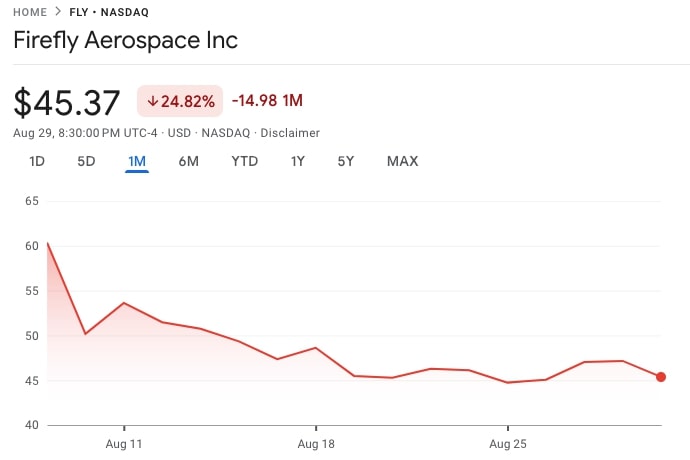Click the $45.37 stock price

[x=67, y=103]
